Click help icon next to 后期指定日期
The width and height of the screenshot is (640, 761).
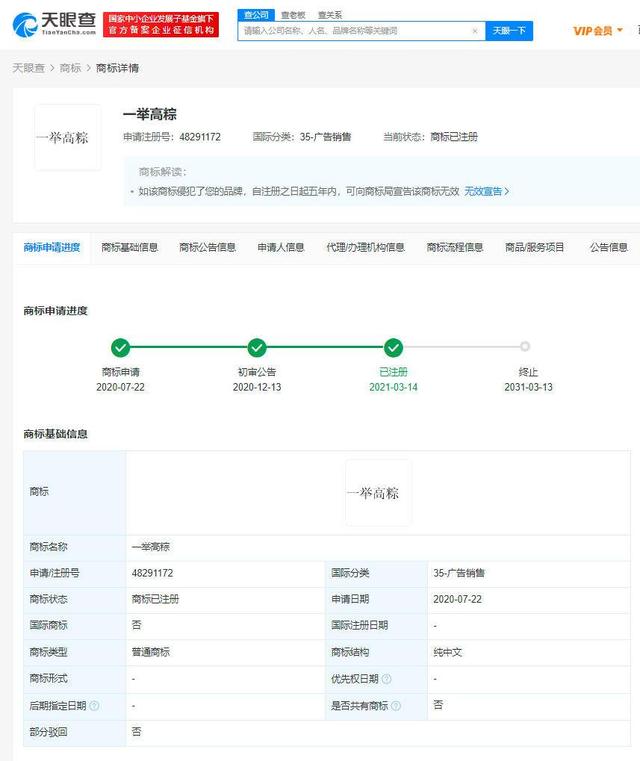(x=95, y=706)
